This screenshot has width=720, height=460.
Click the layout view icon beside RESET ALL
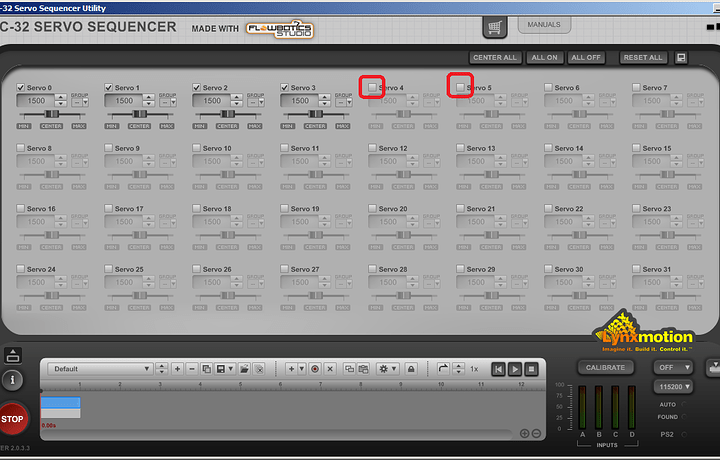pos(681,57)
